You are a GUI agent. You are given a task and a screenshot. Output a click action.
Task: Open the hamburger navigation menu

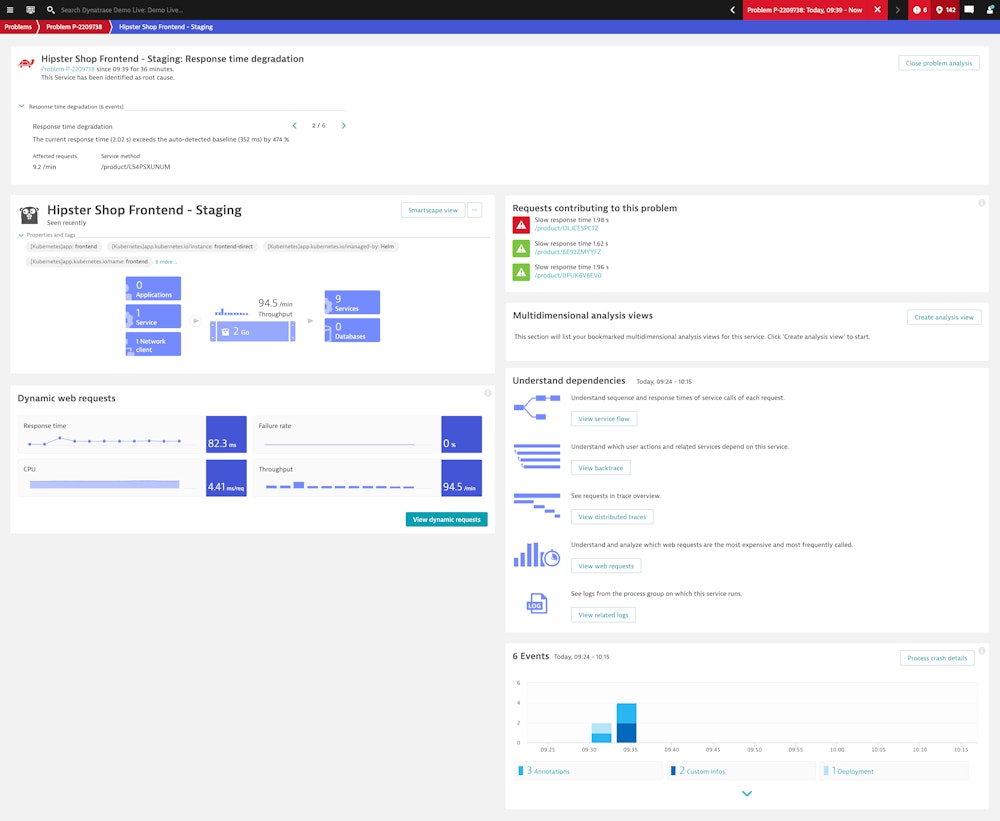[x=8, y=9]
